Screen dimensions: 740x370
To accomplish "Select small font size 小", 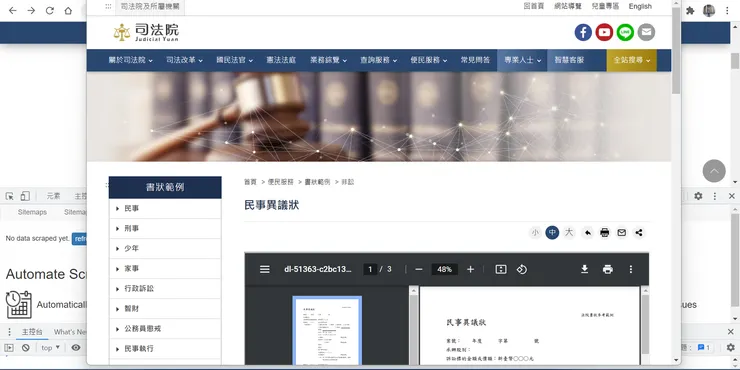I will click(535, 233).
